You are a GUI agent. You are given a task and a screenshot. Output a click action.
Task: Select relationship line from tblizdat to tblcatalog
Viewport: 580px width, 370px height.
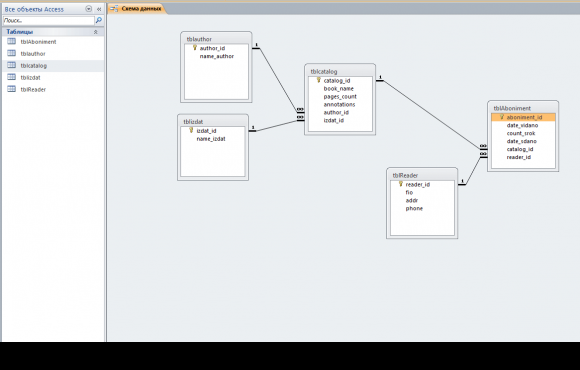click(x=276, y=125)
